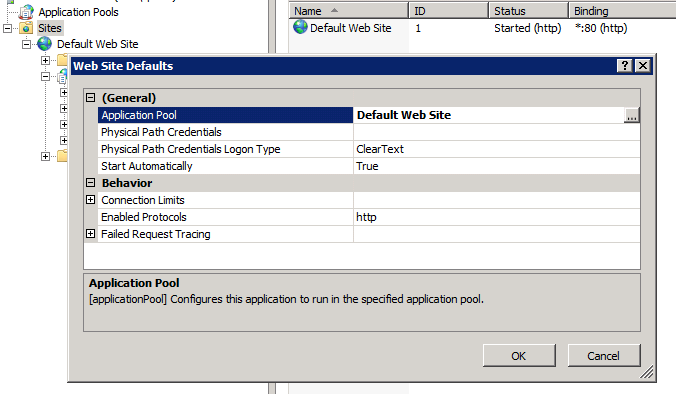676x394 pixels.
Task: Select Default Web Site tree label
Action: [x=98, y=44]
